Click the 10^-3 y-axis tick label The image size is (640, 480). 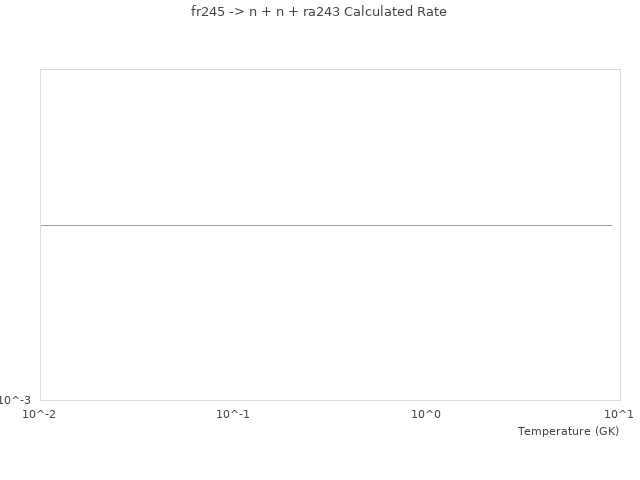(16, 400)
